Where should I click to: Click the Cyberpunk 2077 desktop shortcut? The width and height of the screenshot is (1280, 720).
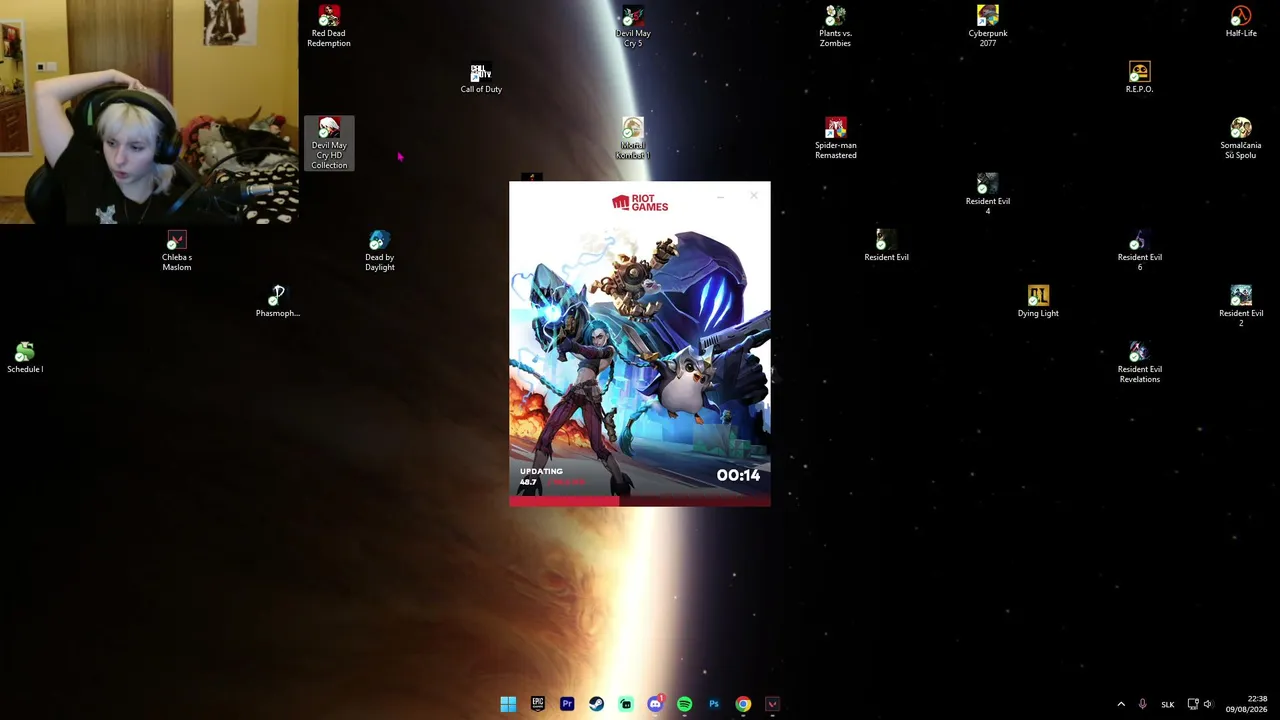988,26
